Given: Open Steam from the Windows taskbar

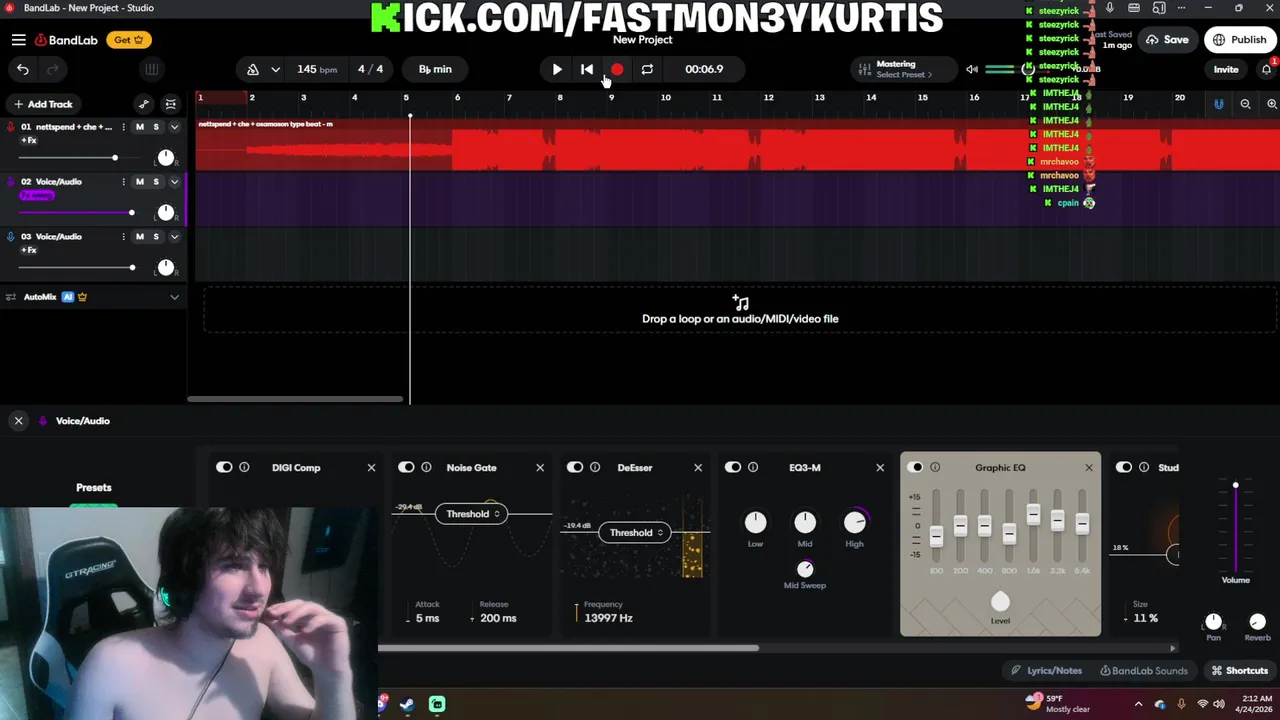Looking at the screenshot, I should click(x=407, y=704).
